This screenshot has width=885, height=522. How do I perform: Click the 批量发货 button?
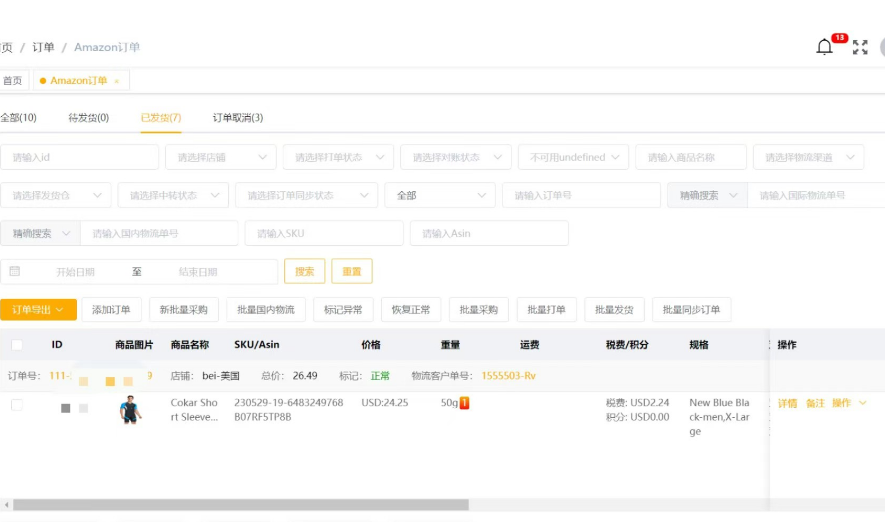614,309
